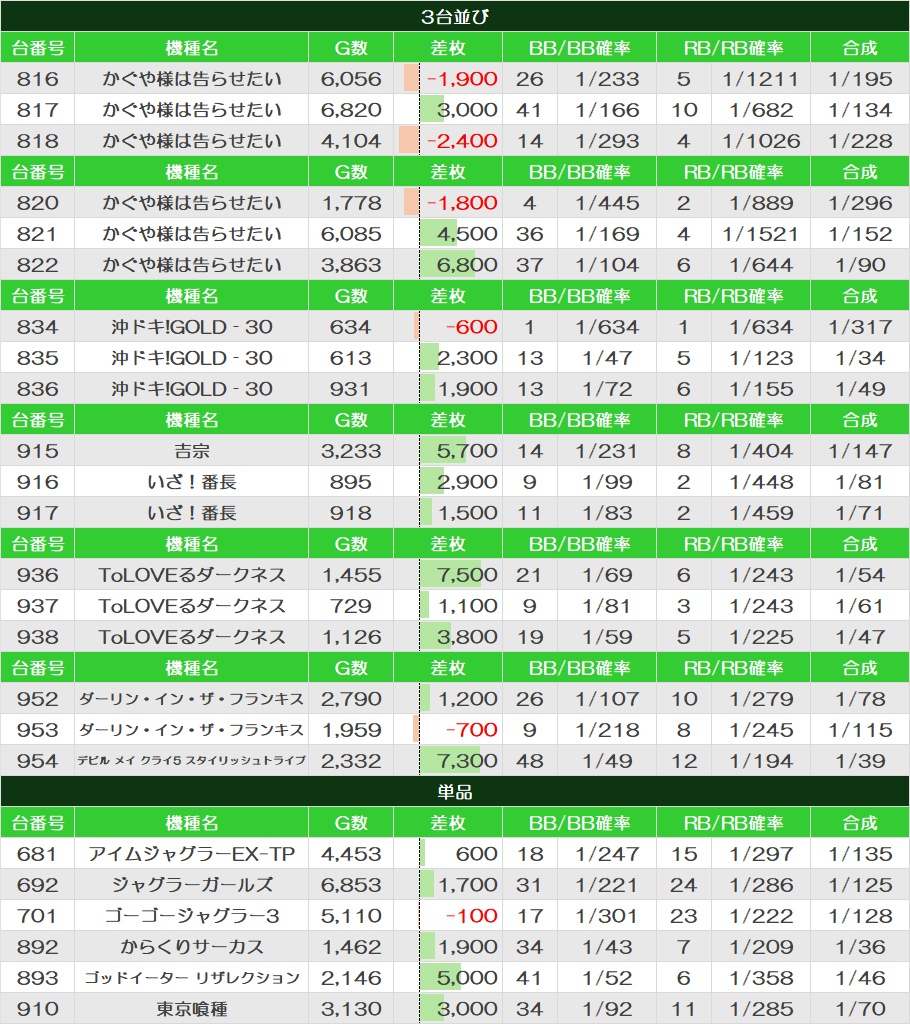
Task: Click the -700 difference value for 953
Action: coord(472,730)
